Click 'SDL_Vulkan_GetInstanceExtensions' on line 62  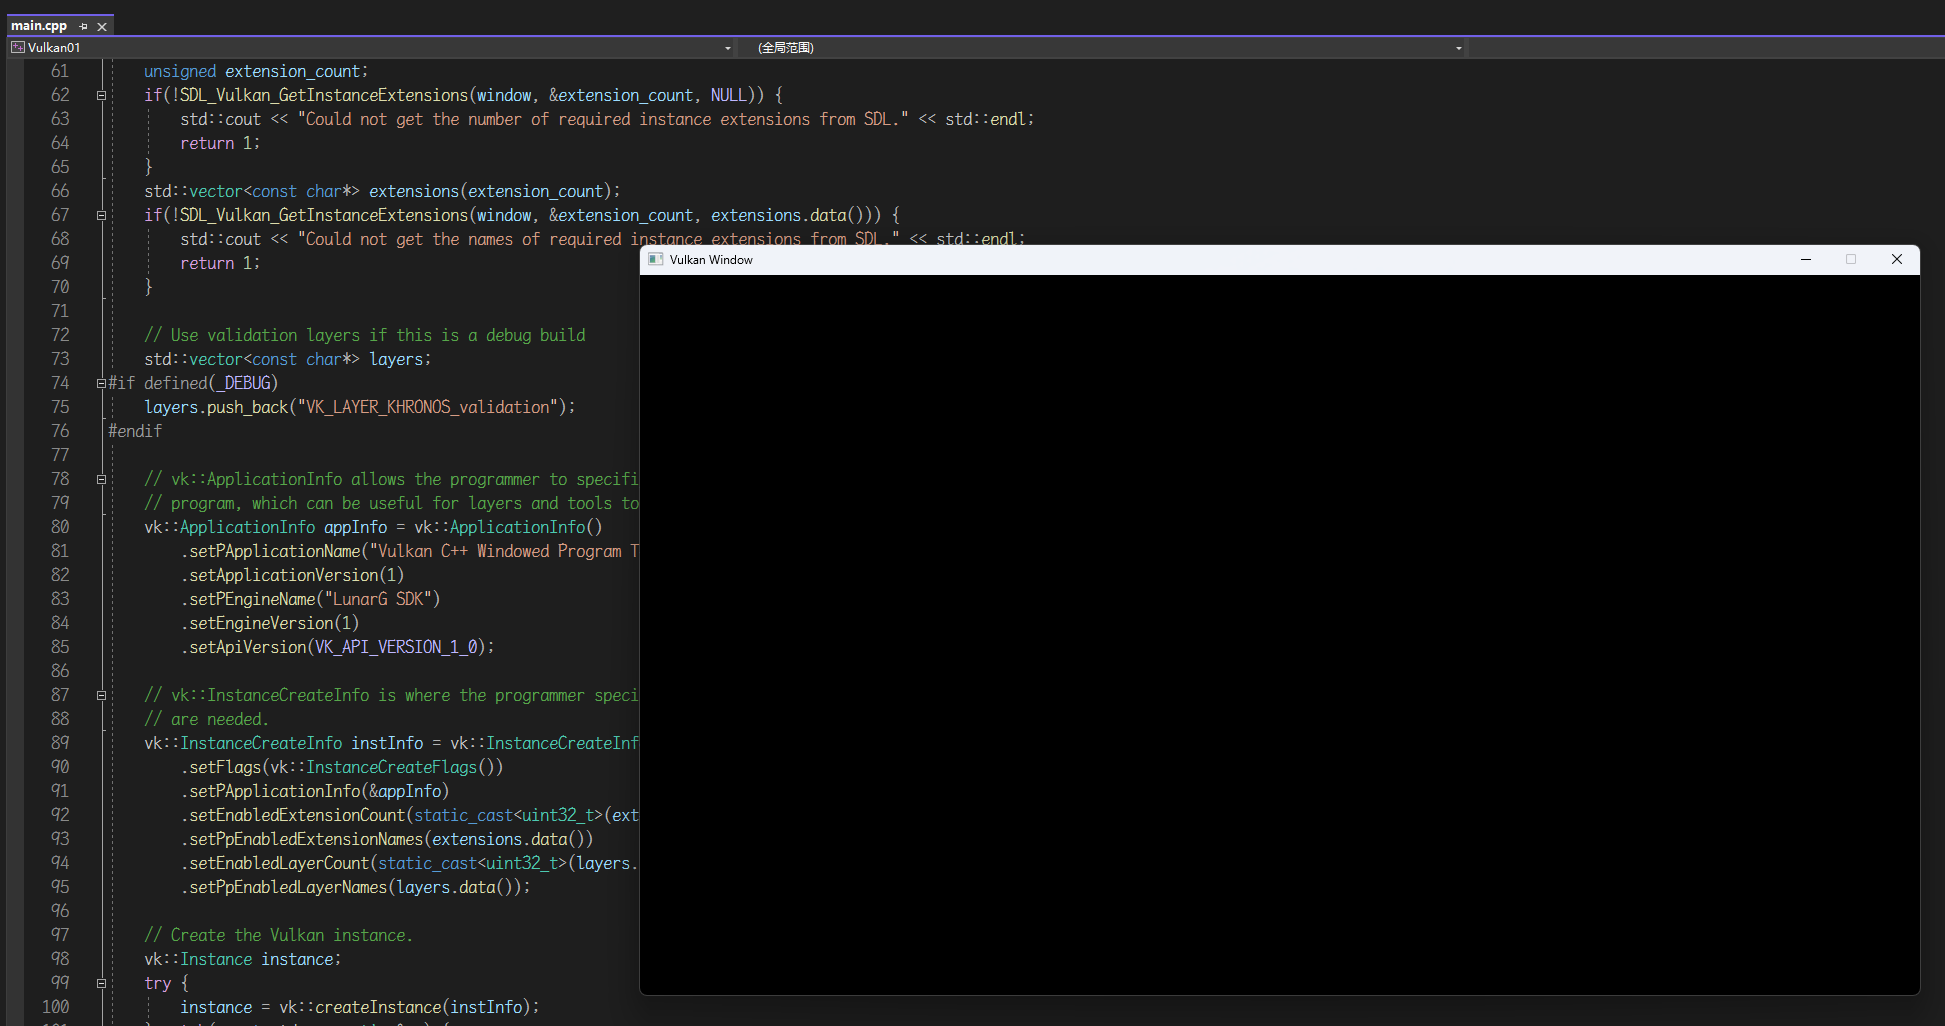point(324,96)
